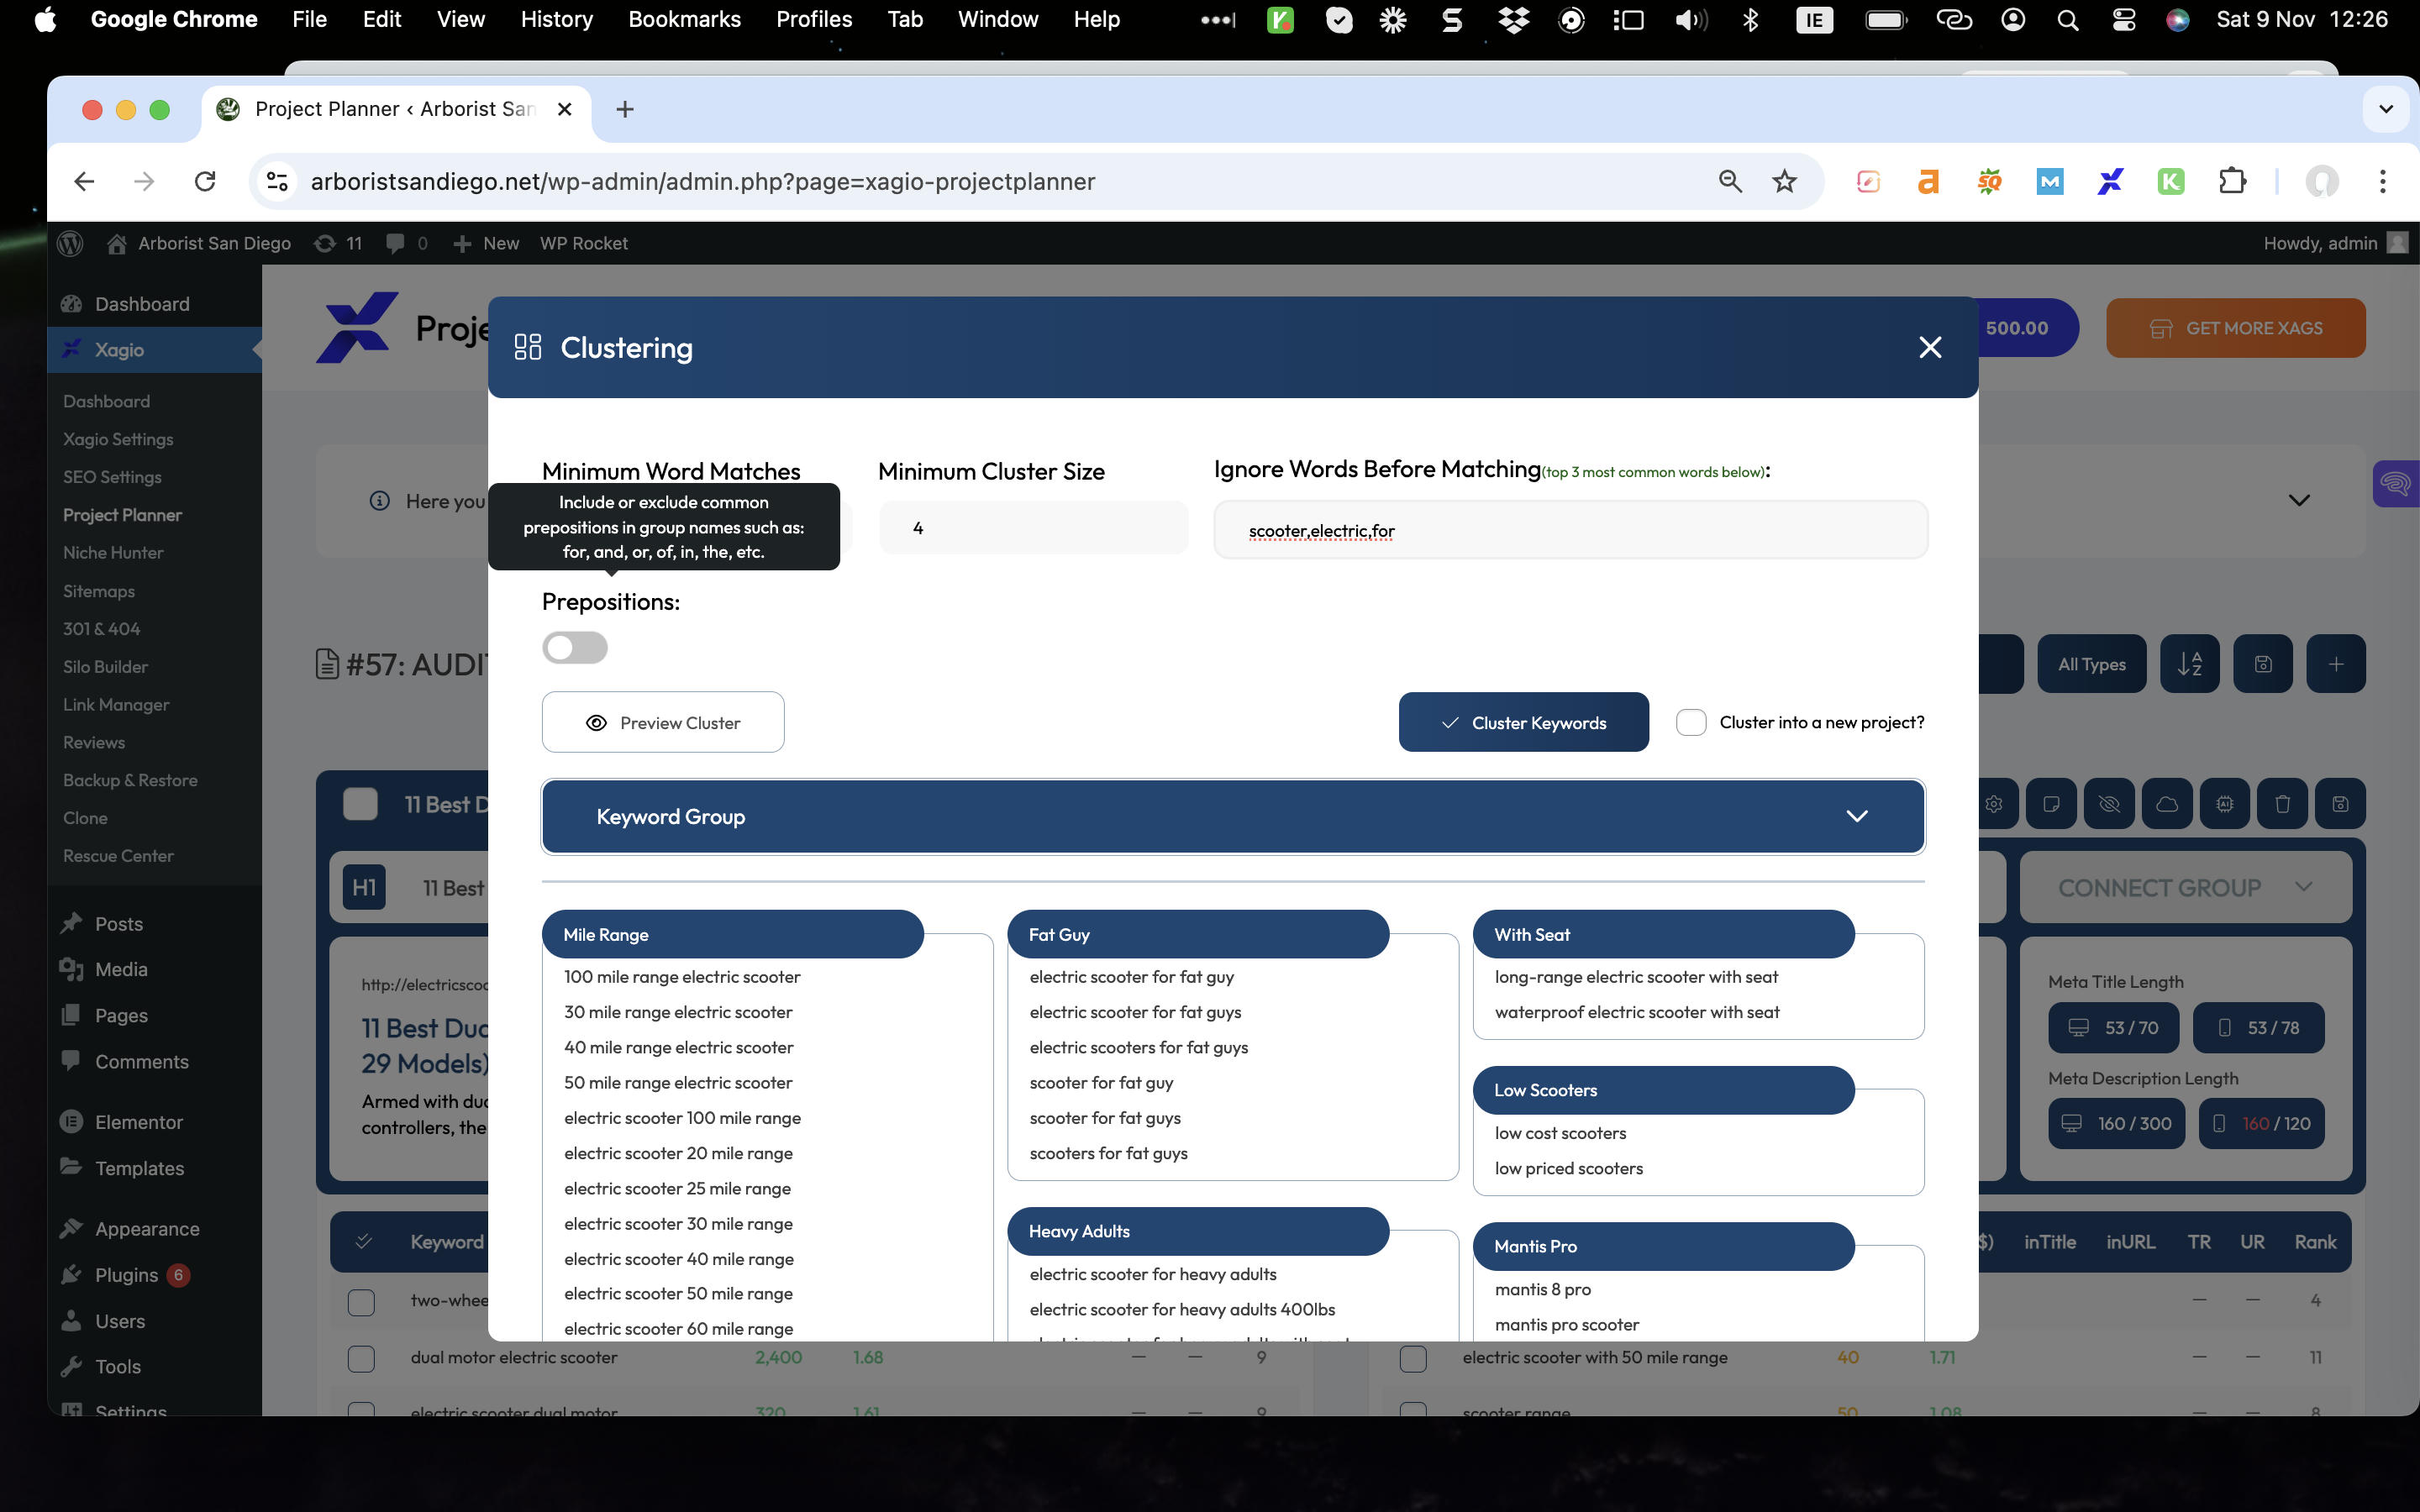Click the Cluster Keywords button

(x=1523, y=722)
